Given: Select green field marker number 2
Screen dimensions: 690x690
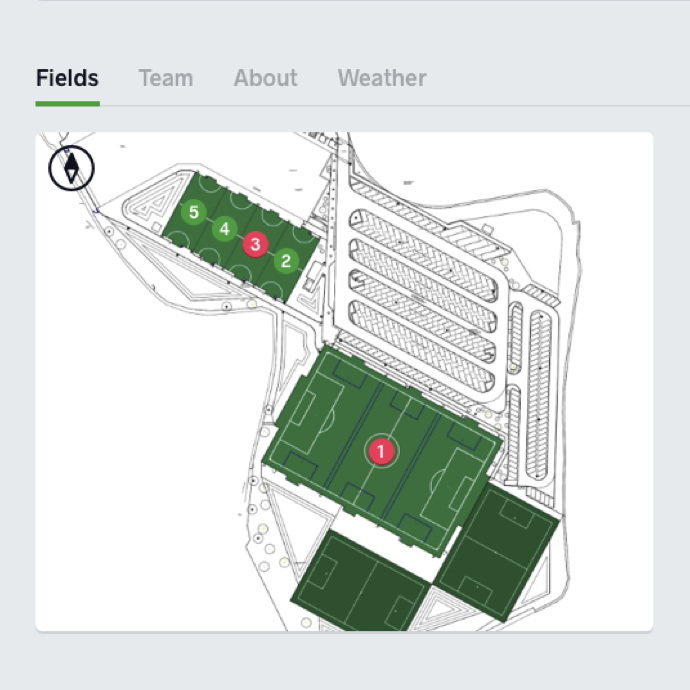Looking at the screenshot, I should [286, 262].
